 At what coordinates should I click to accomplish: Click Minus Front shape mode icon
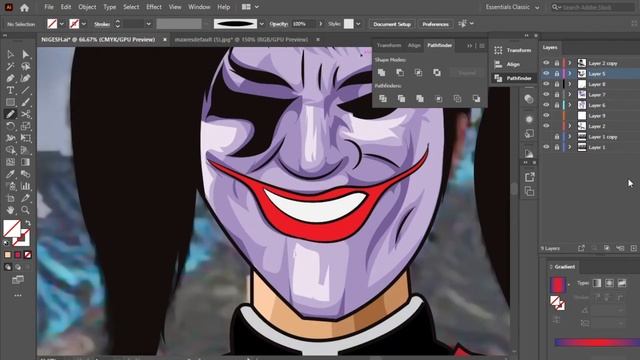400,73
